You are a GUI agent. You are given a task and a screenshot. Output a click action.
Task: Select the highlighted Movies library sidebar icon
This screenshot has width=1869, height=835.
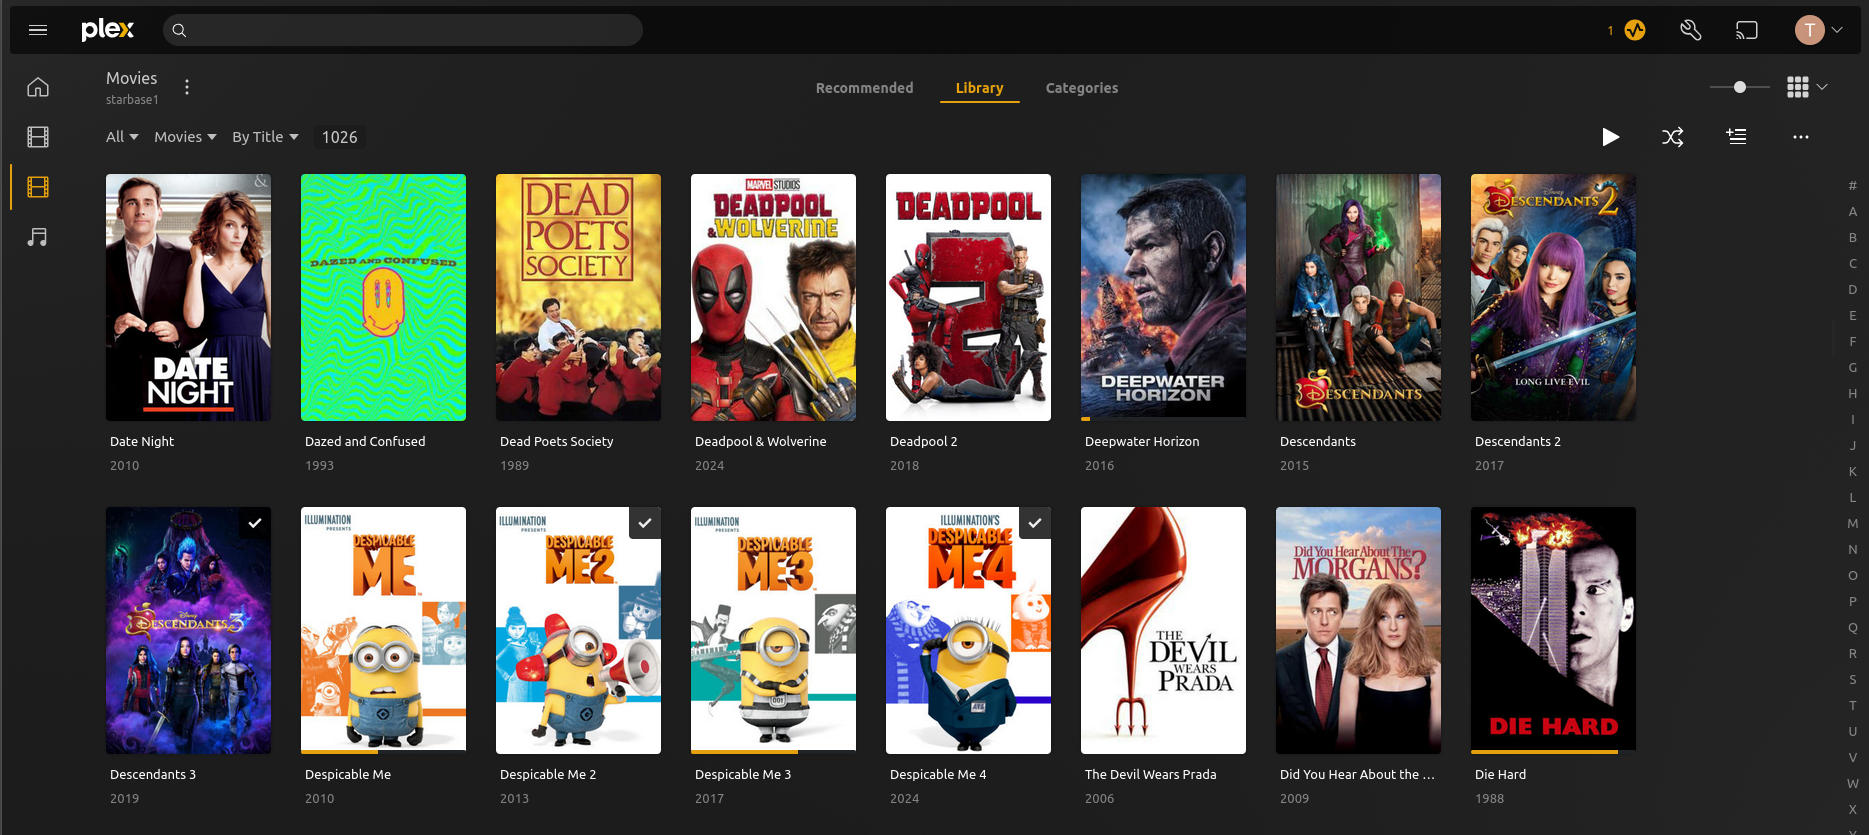click(38, 187)
